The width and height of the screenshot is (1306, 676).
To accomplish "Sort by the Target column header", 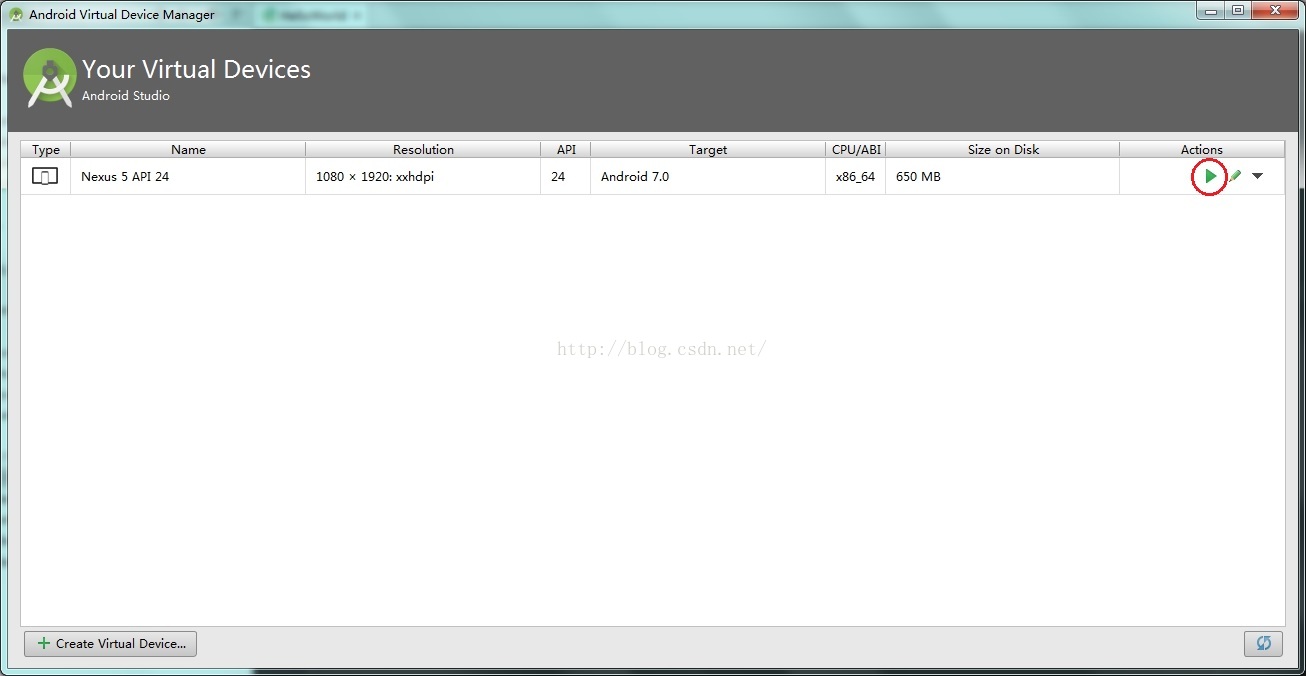I will click(708, 149).
